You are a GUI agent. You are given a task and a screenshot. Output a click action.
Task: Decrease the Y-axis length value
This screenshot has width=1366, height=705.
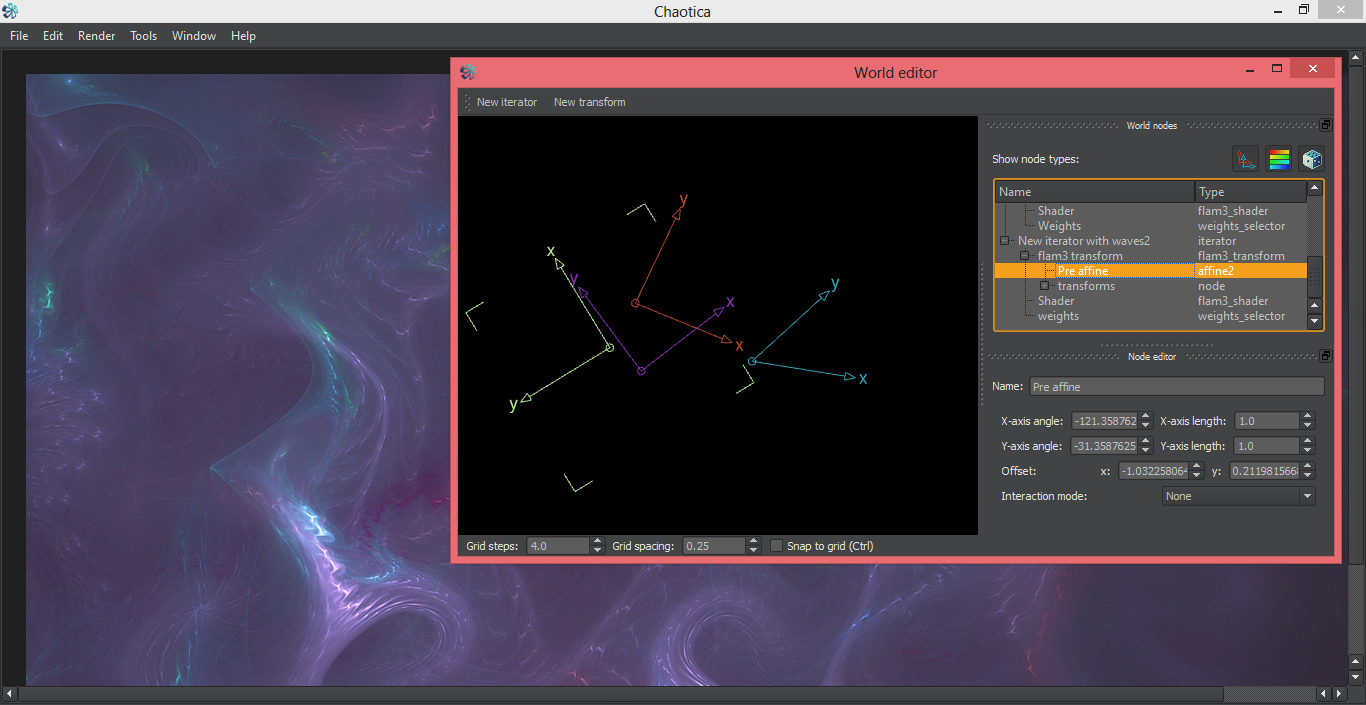point(1308,451)
